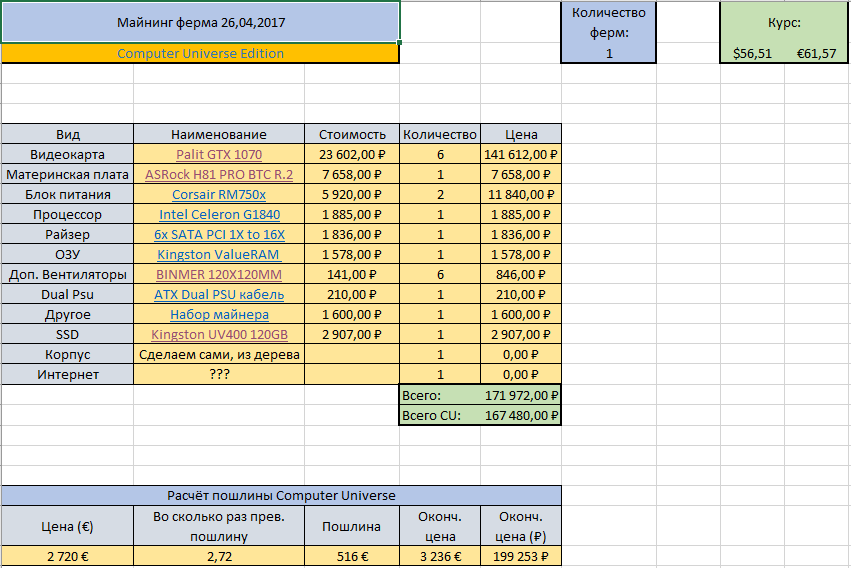Select the Оконч. цена (₽) header cell
851x568 pixels.
pos(521,526)
